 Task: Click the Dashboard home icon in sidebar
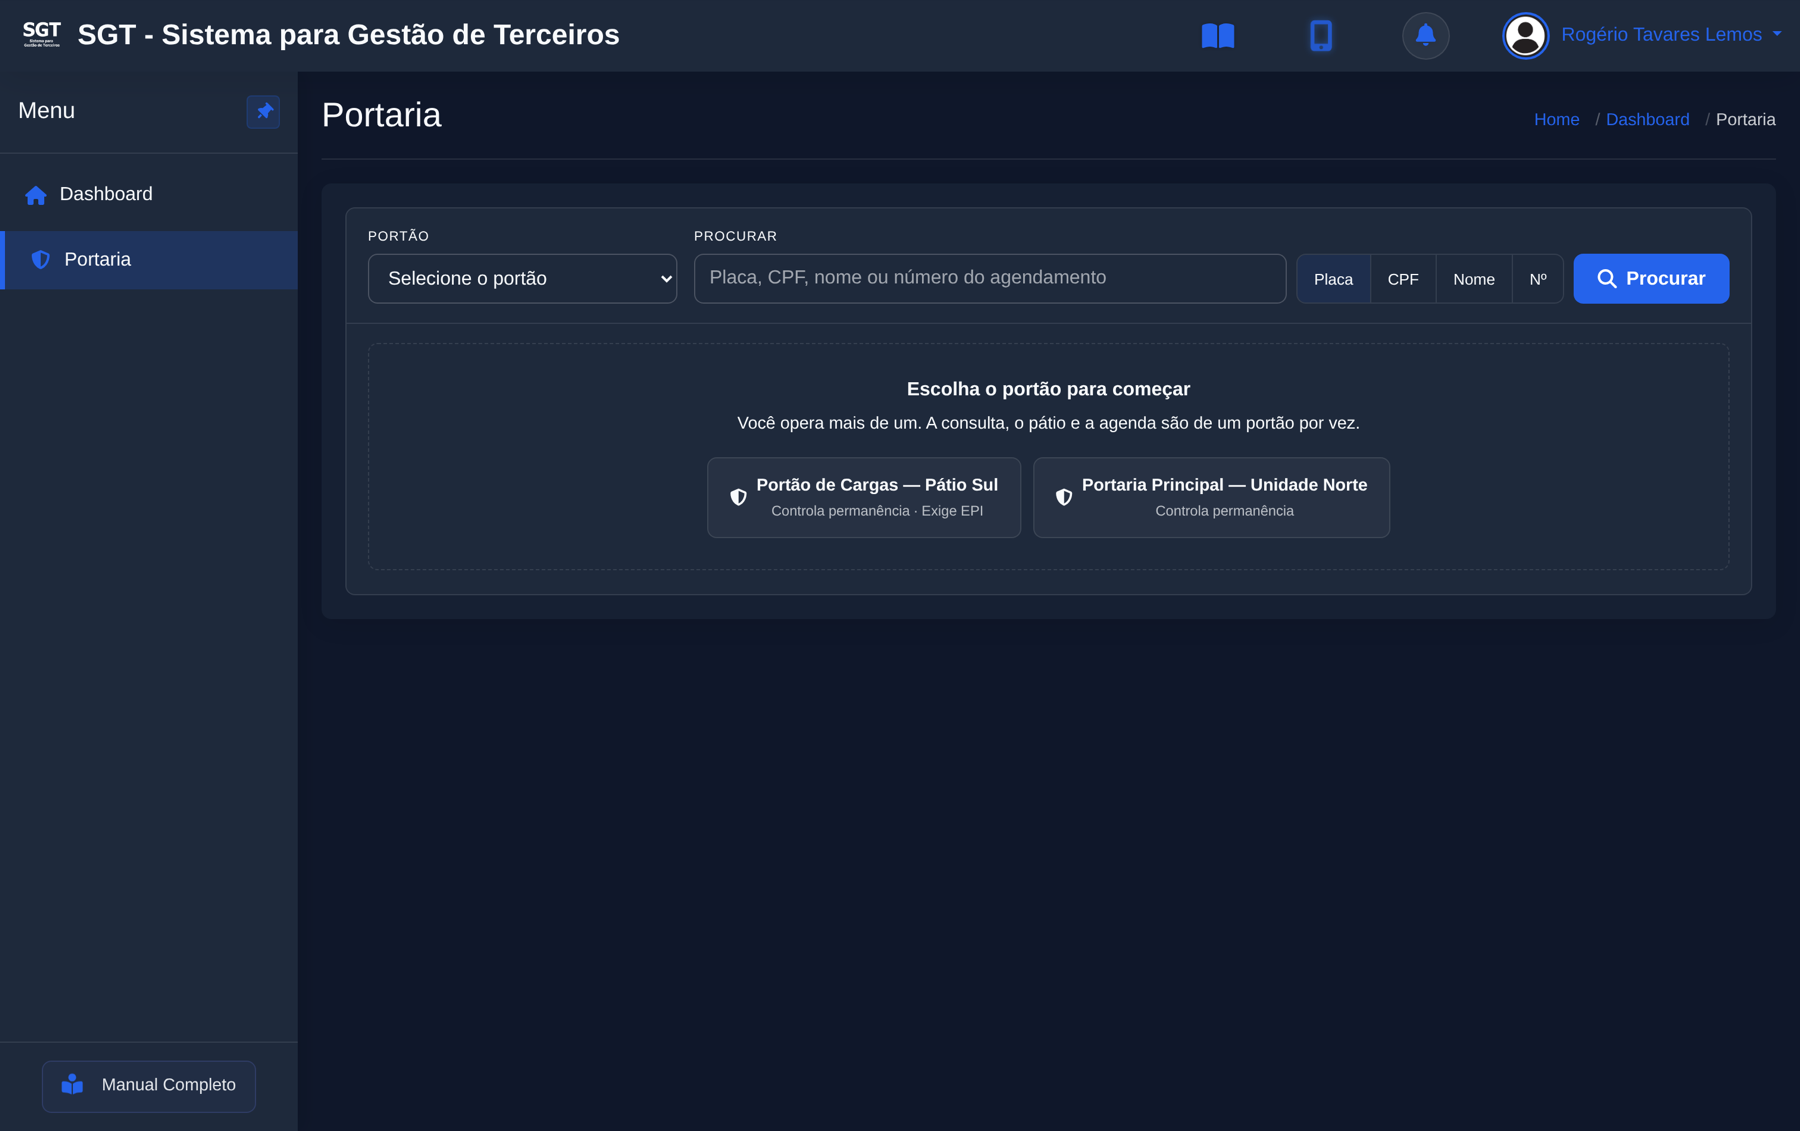[x=36, y=195]
